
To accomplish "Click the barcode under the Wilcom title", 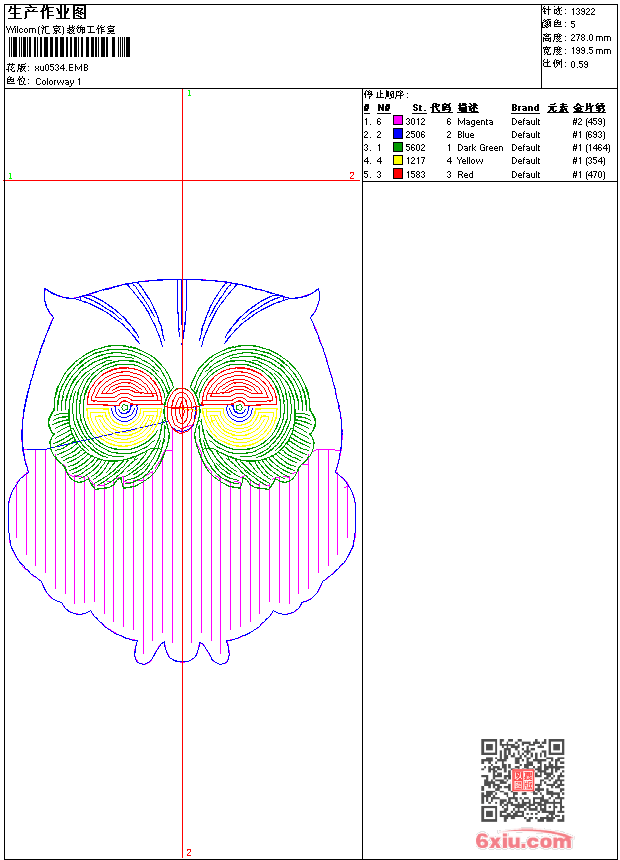I will click(x=69, y=47).
